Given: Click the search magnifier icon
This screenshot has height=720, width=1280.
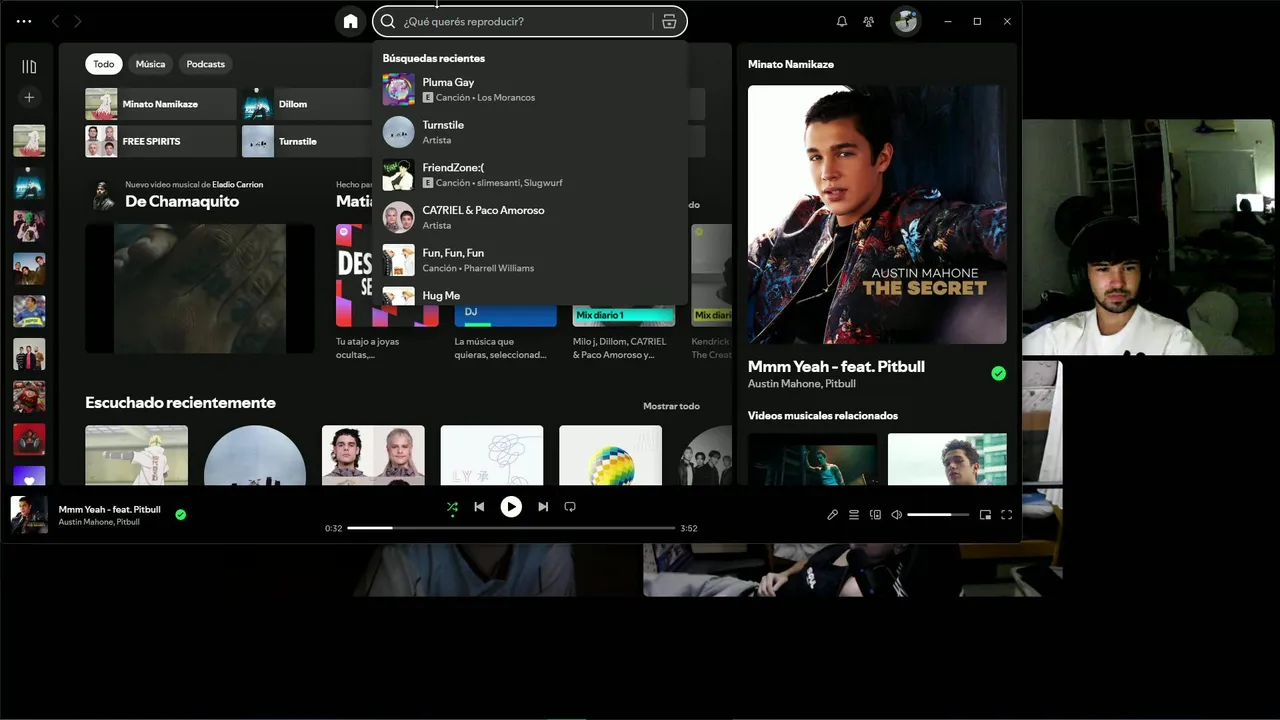Looking at the screenshot, I should [x=388, y=21].
